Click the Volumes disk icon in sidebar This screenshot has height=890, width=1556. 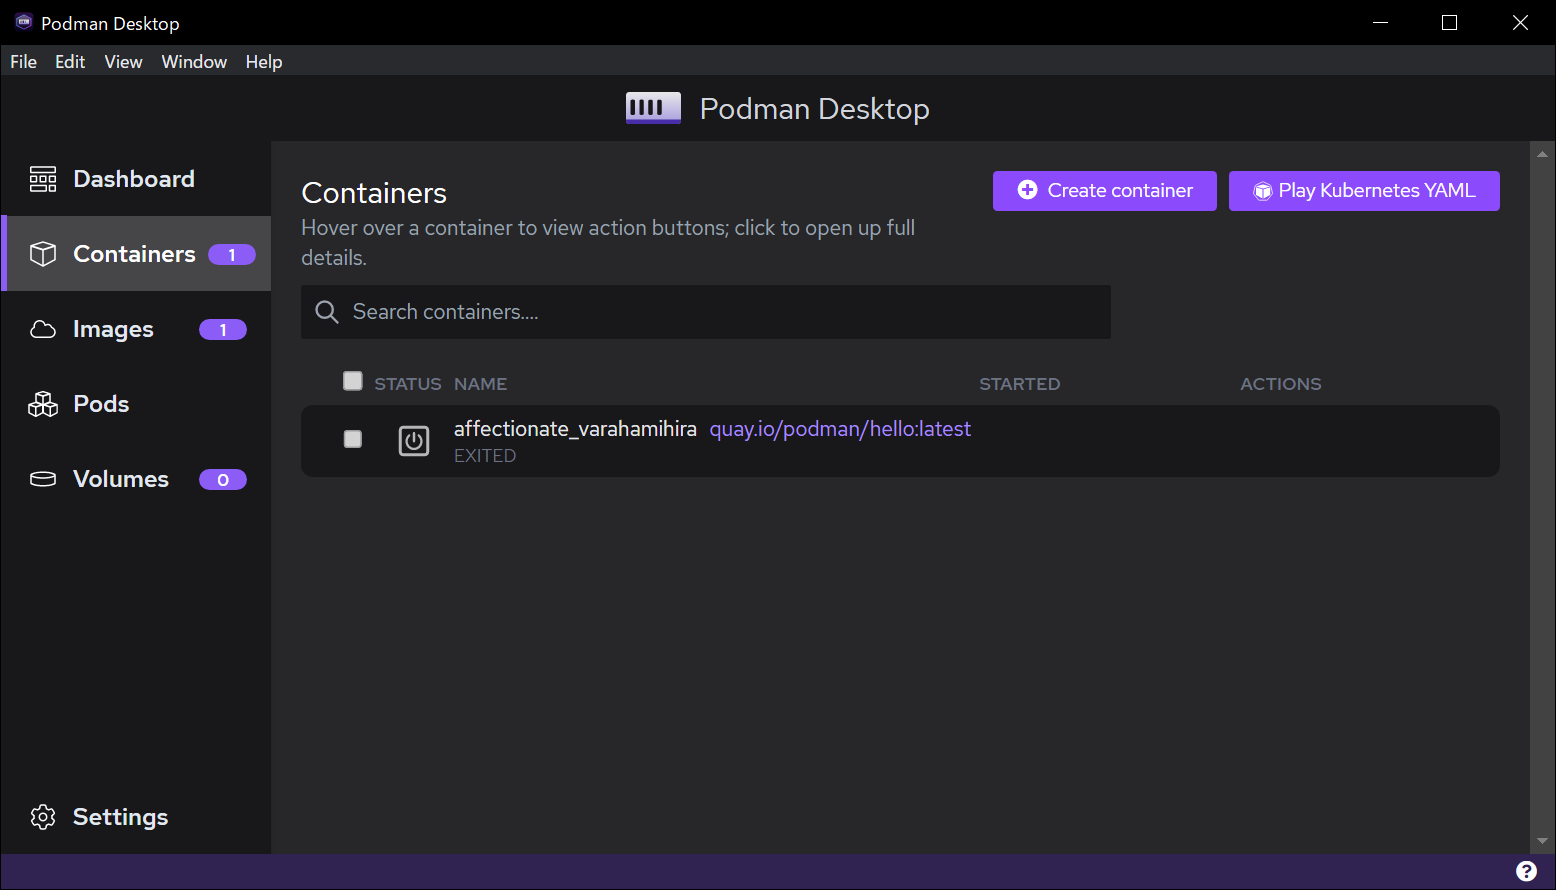point(43,479)
